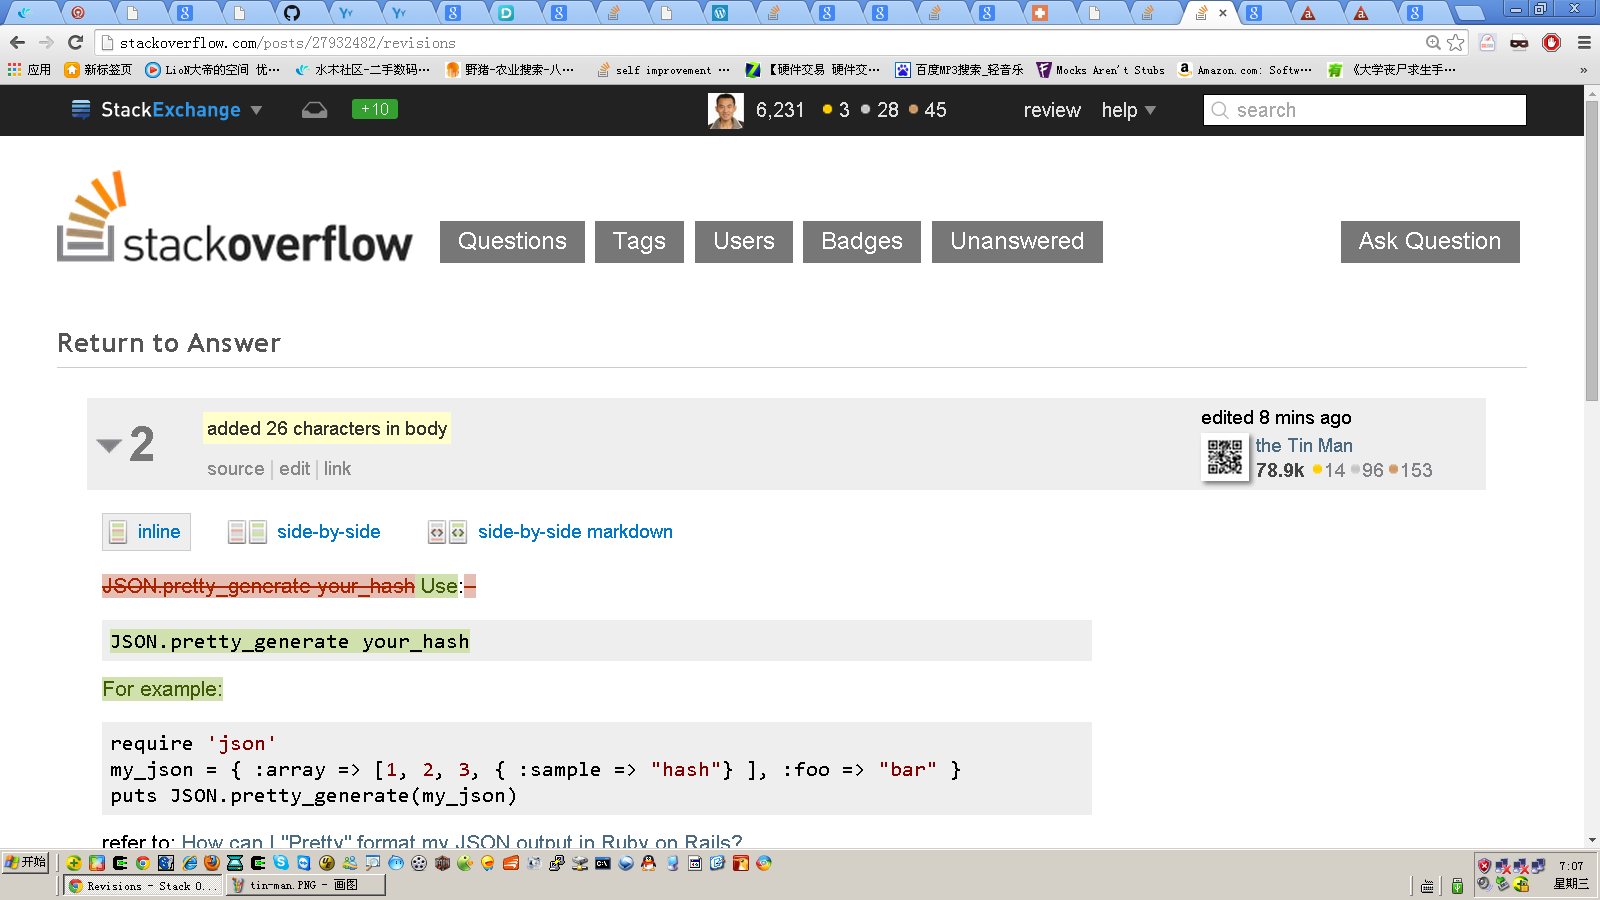Click the Ask Question button

coord(1429,242)
